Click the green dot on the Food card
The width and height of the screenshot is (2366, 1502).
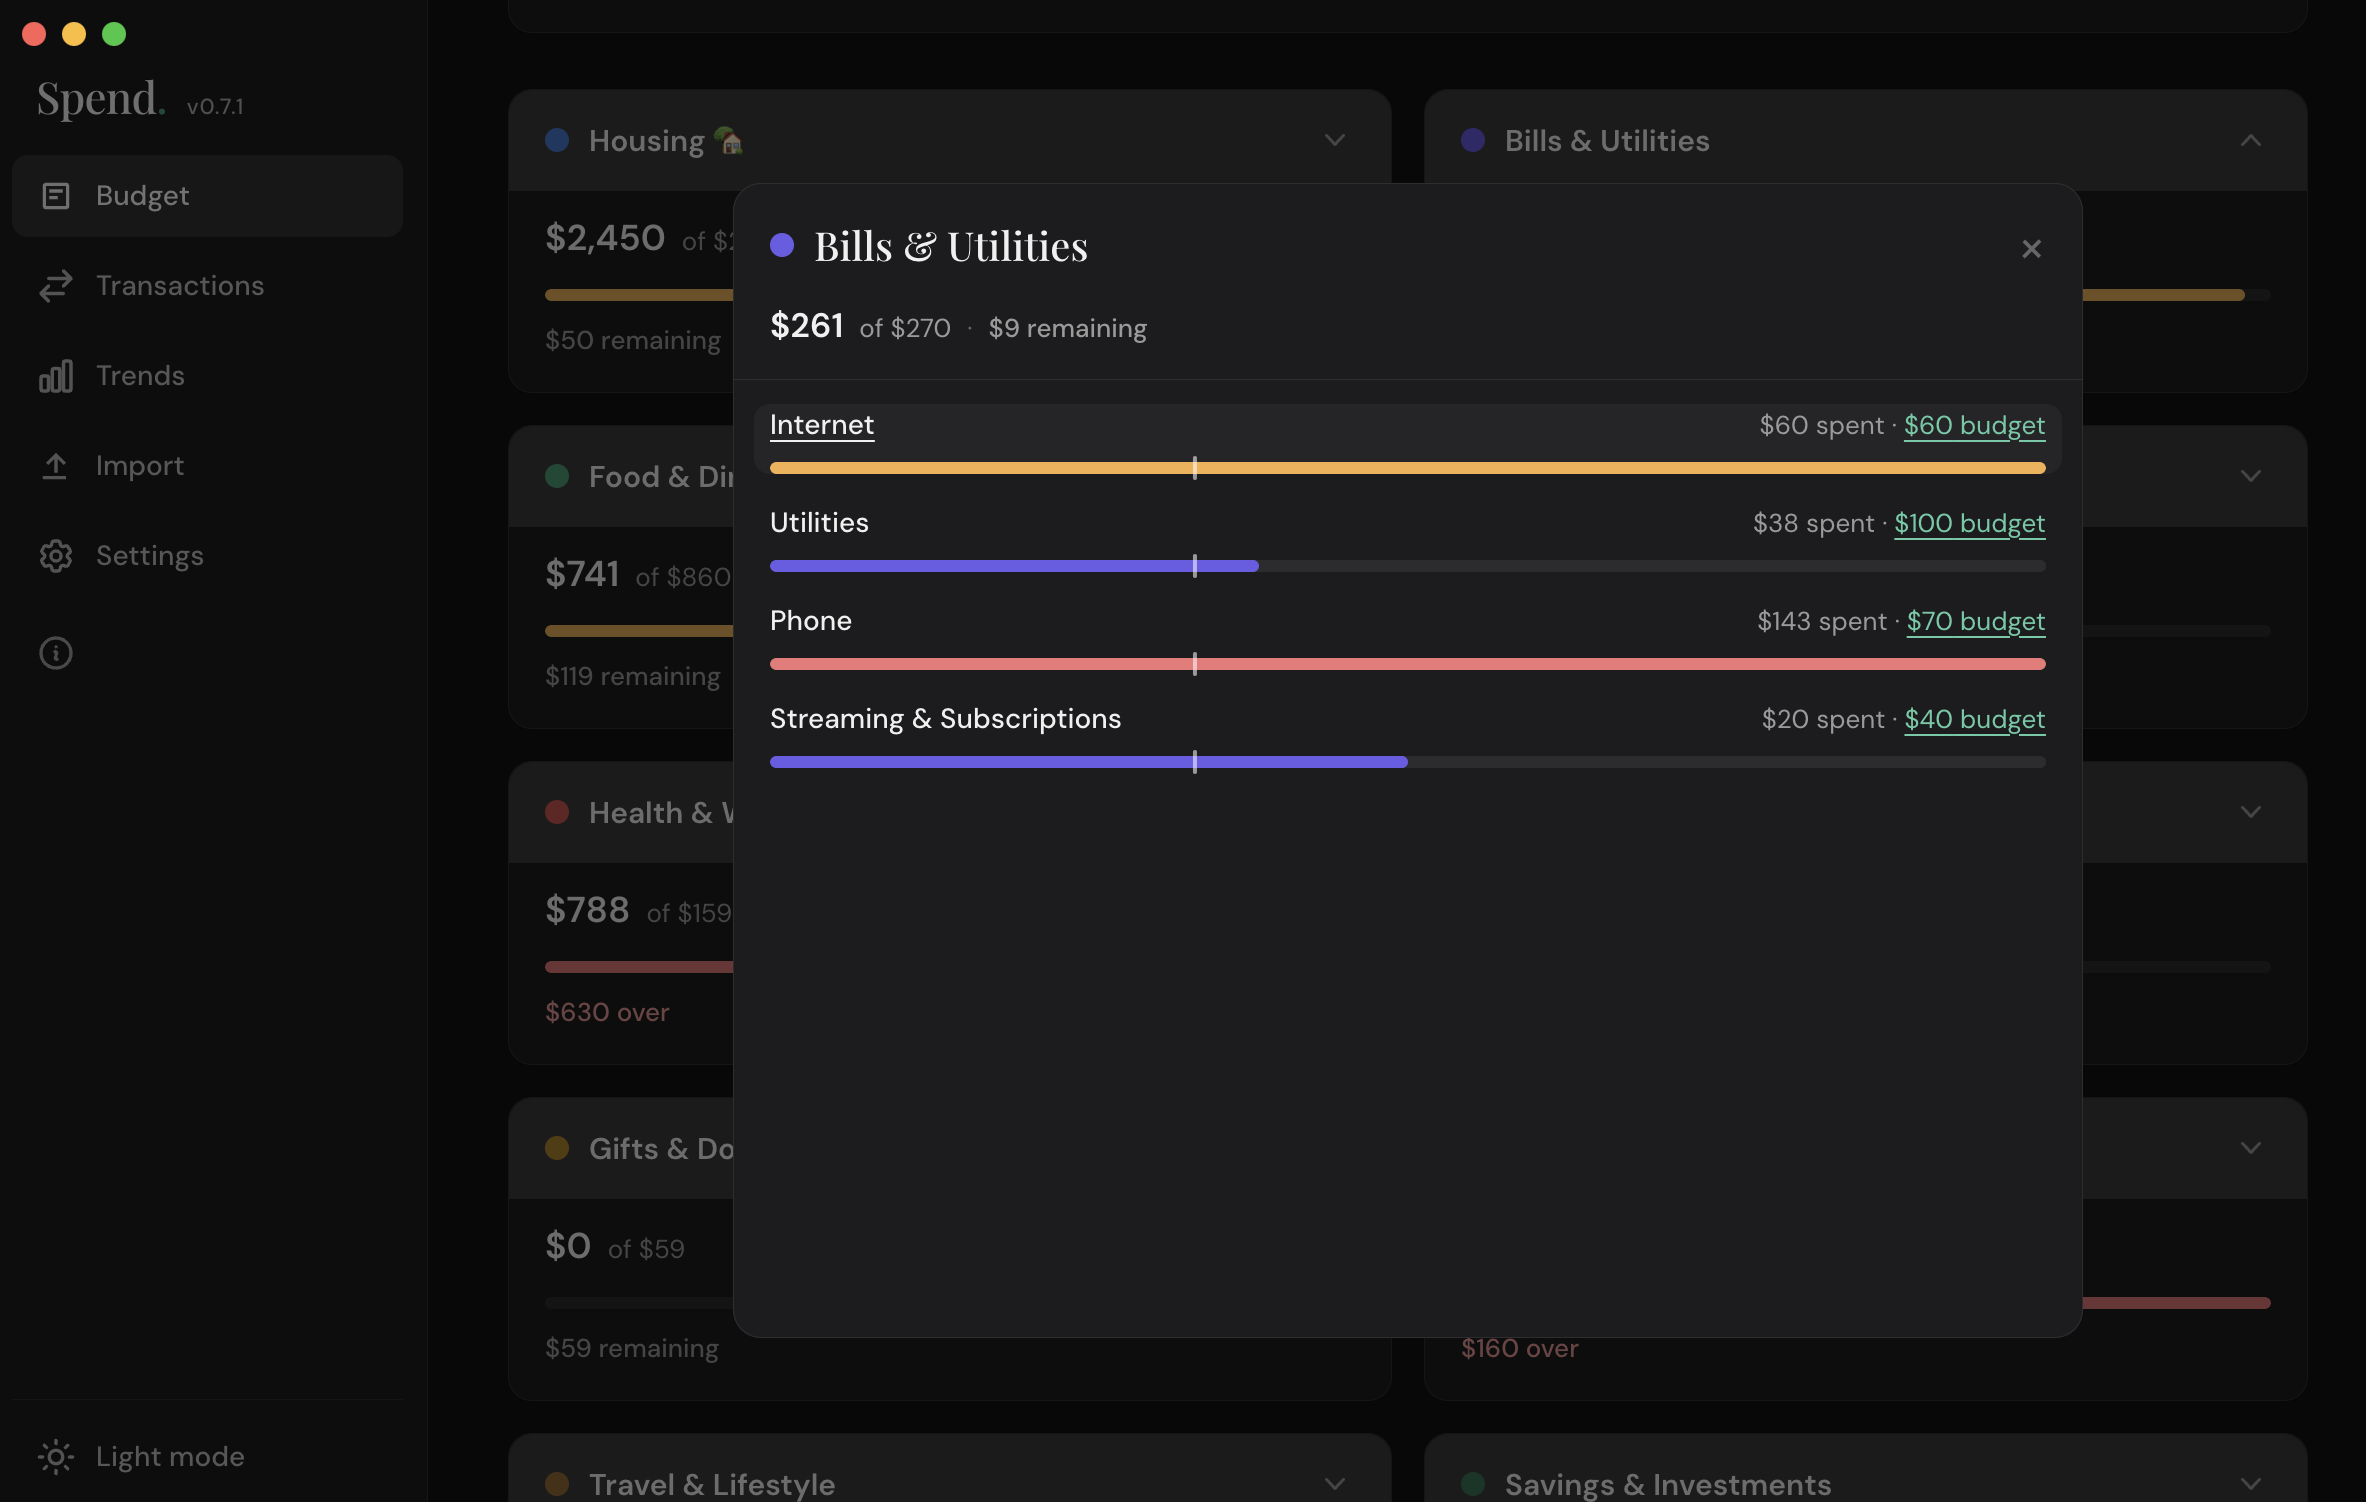tap(557, 476)
